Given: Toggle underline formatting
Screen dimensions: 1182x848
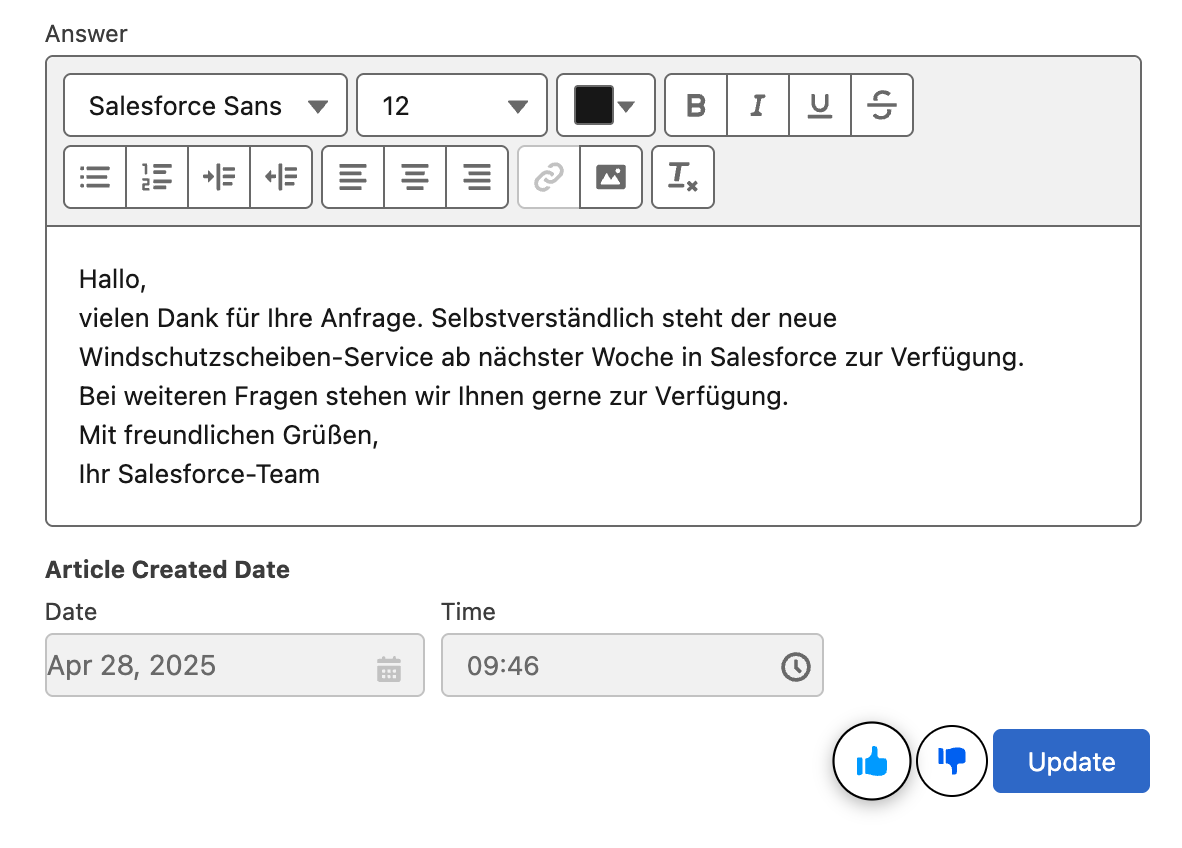Looking at the screenshot, I should click(820, 106).
